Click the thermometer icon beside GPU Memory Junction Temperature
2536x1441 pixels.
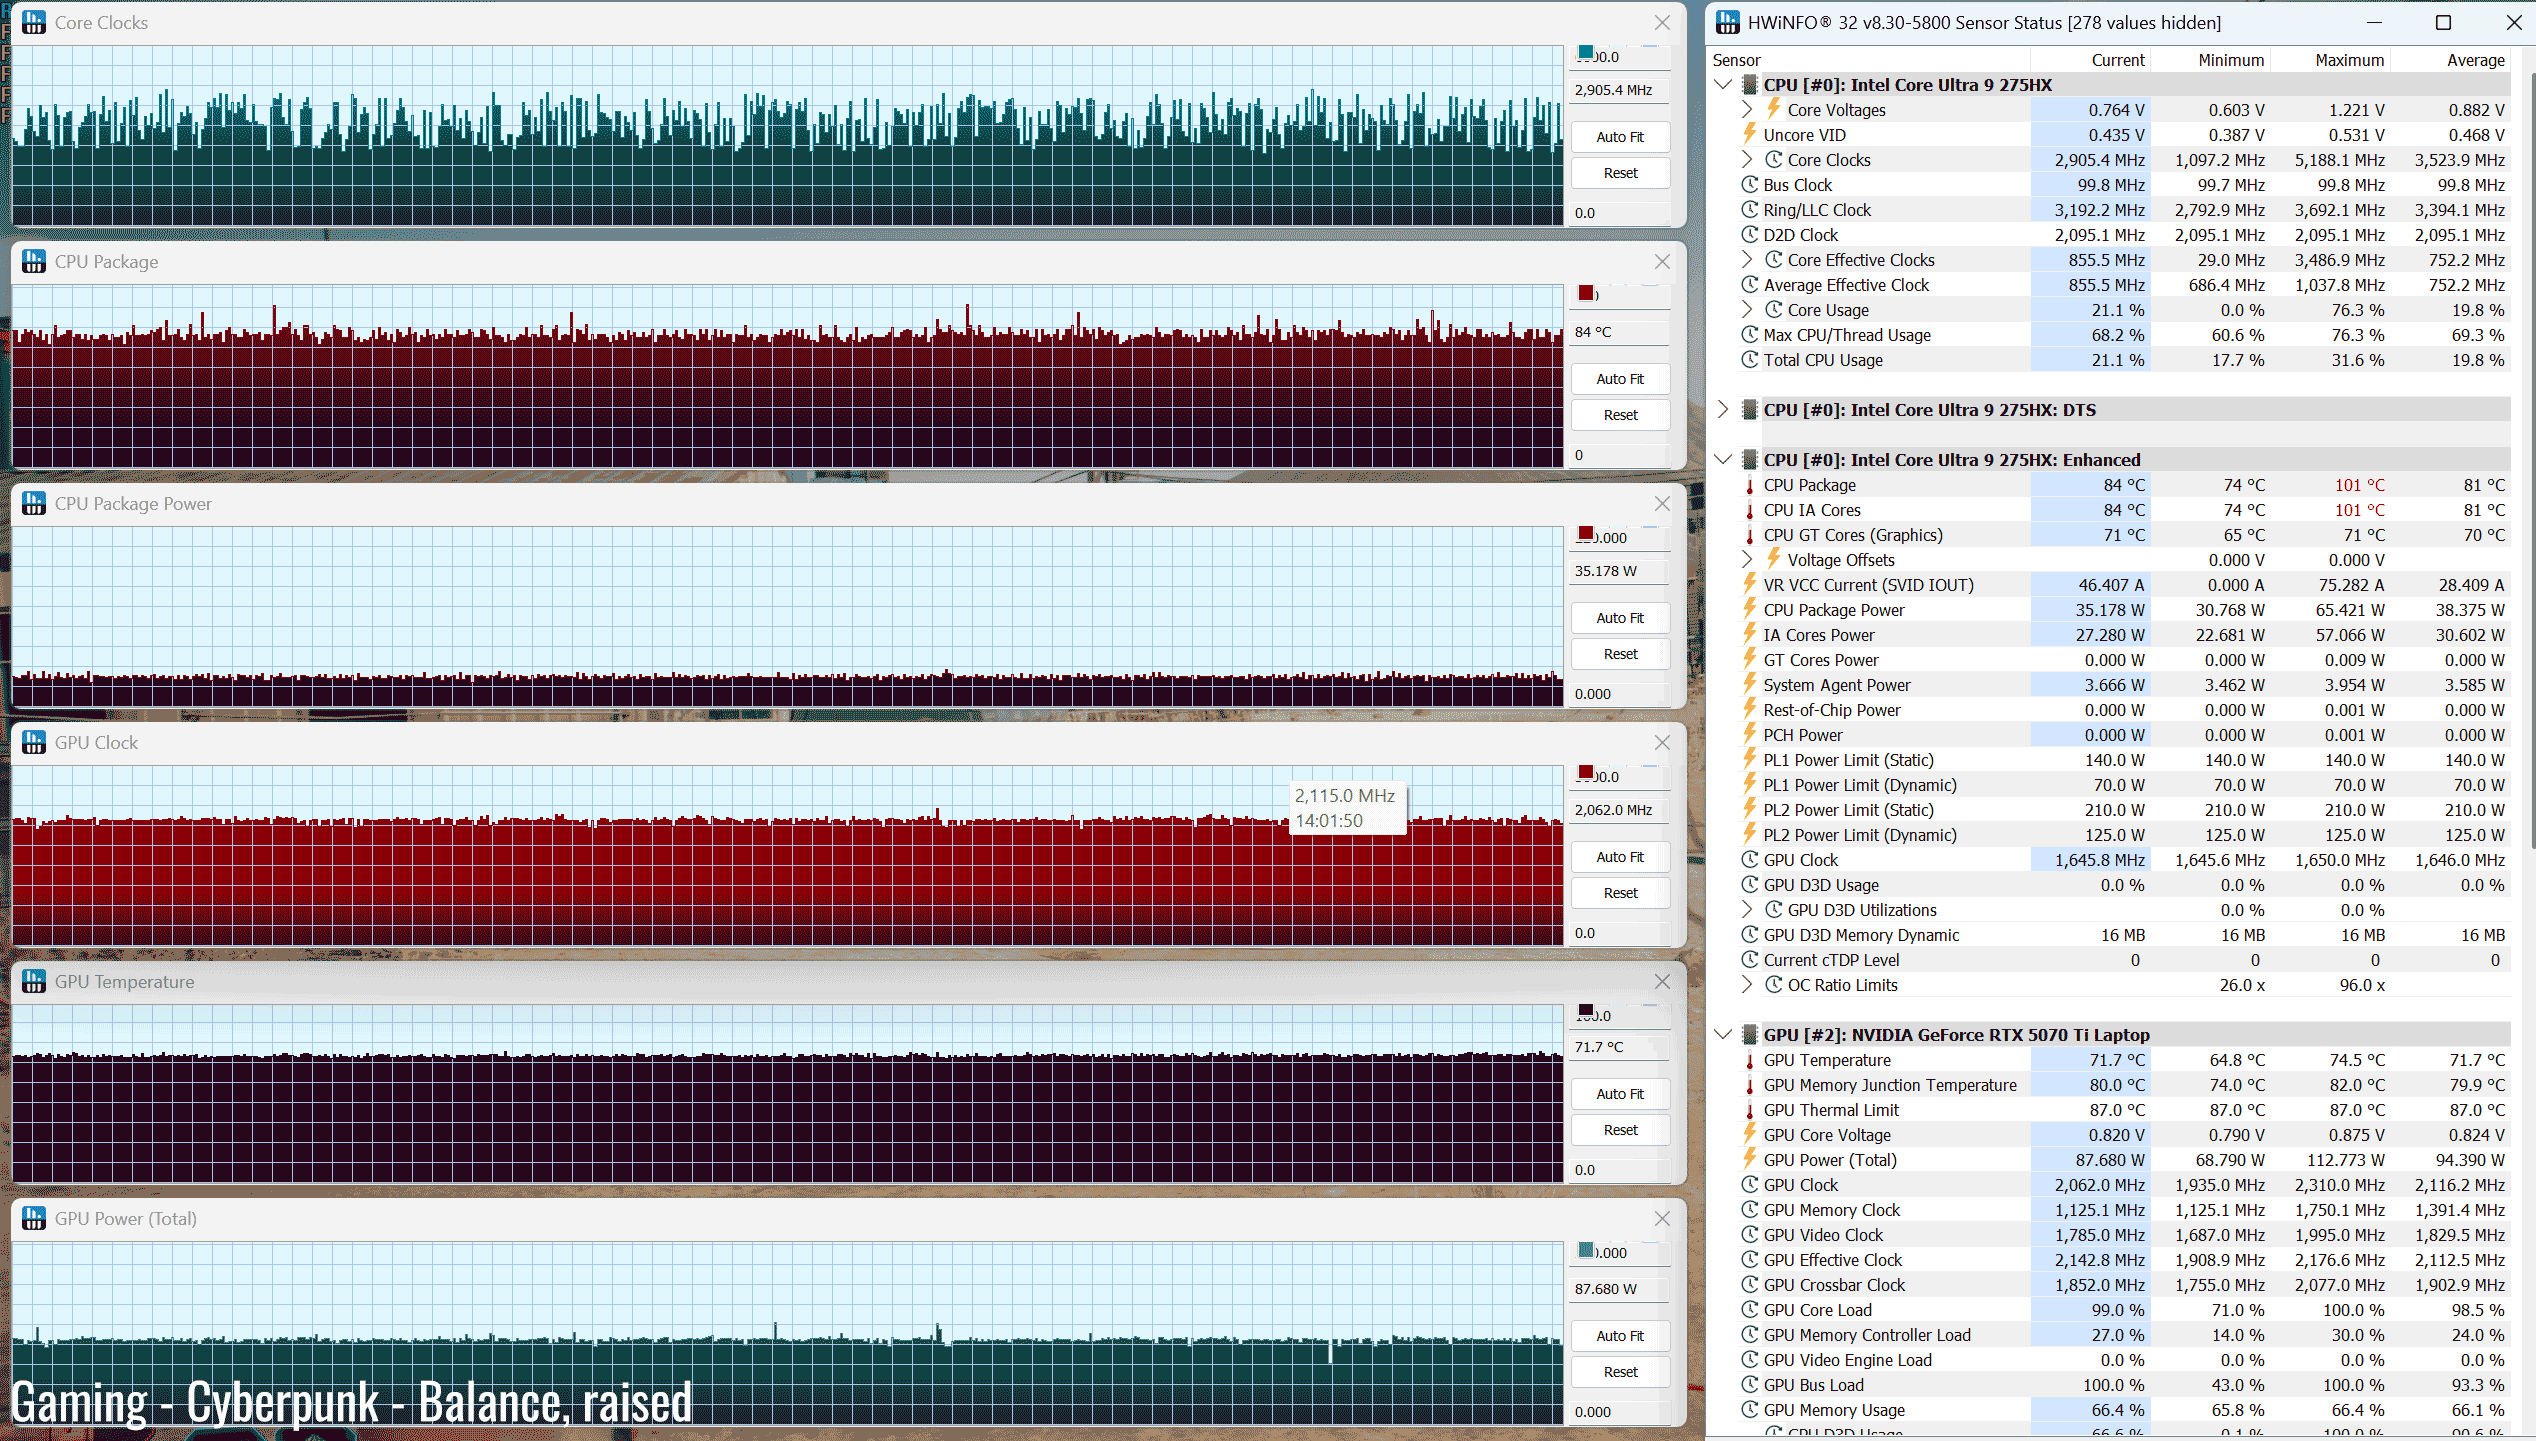click(1750, 1085)
